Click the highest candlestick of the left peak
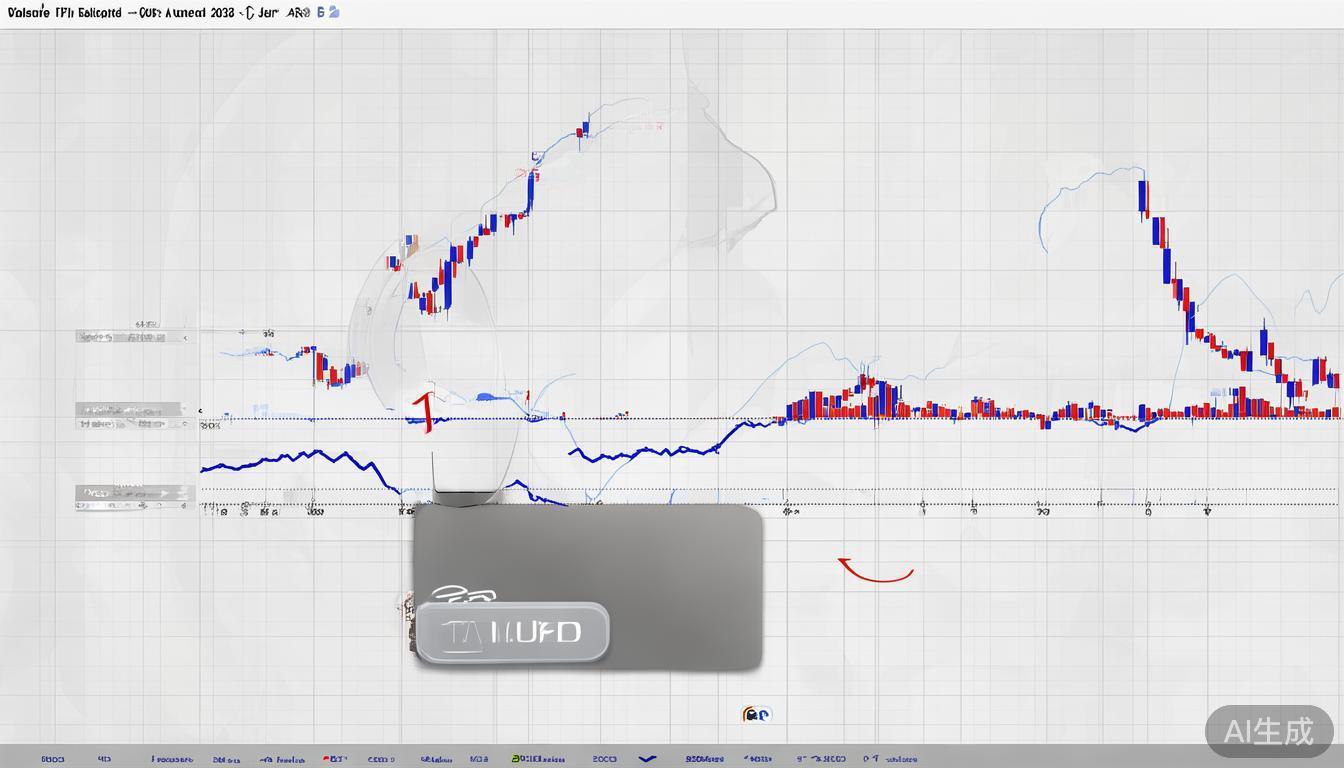The image size is (1344, 768). pos(583,129)
